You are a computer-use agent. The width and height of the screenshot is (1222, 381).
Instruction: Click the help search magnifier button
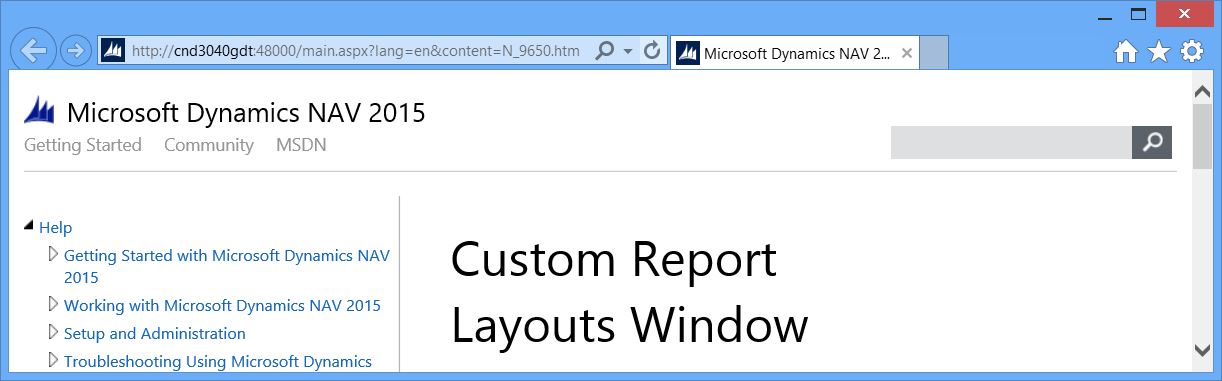(1152, 142)
